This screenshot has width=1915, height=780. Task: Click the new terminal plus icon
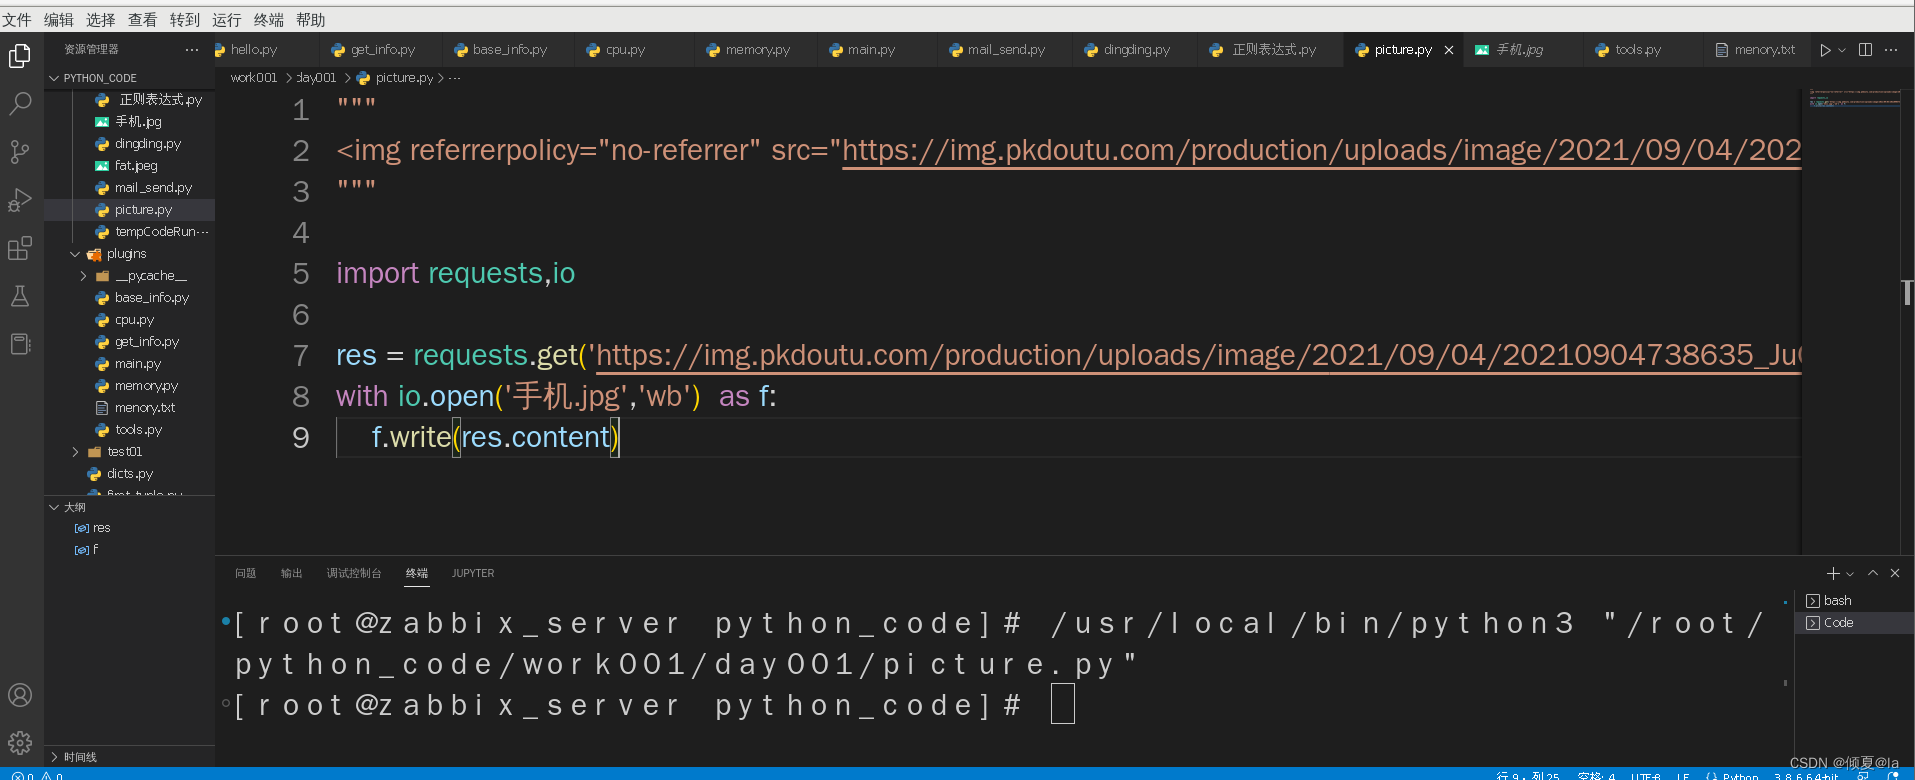click(x=1832, y=573)
